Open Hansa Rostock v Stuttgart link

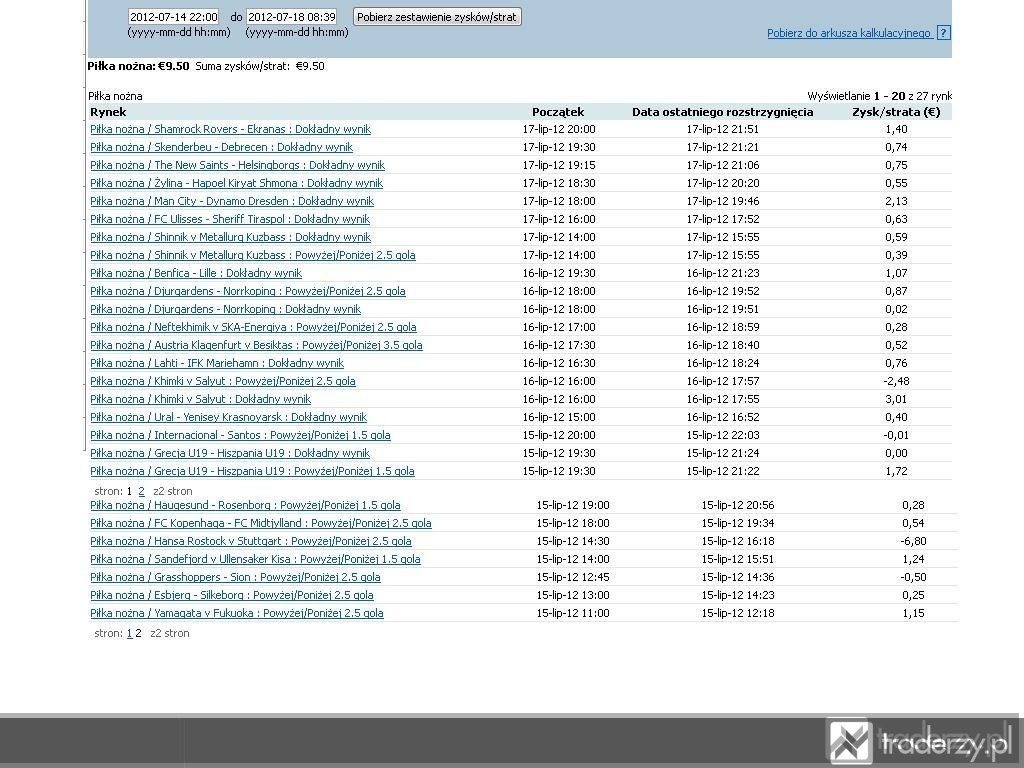[251, 541]
